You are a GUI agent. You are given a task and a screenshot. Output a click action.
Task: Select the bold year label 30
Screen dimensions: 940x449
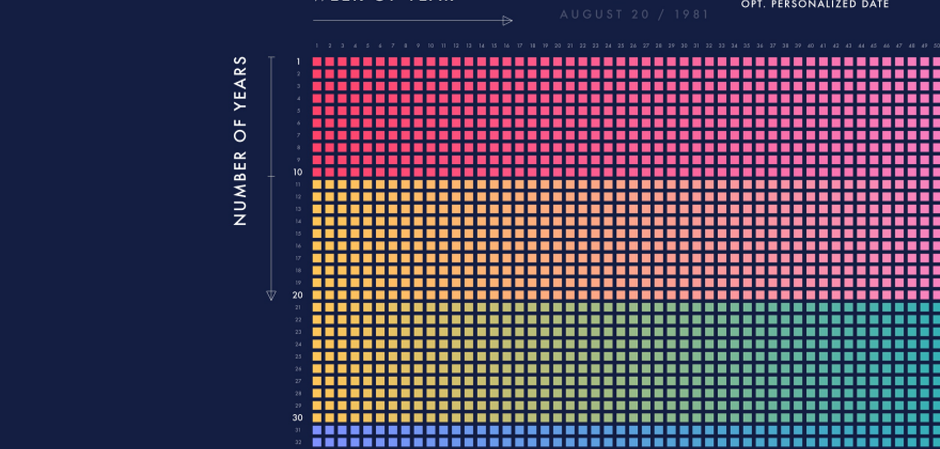[298, 418]
